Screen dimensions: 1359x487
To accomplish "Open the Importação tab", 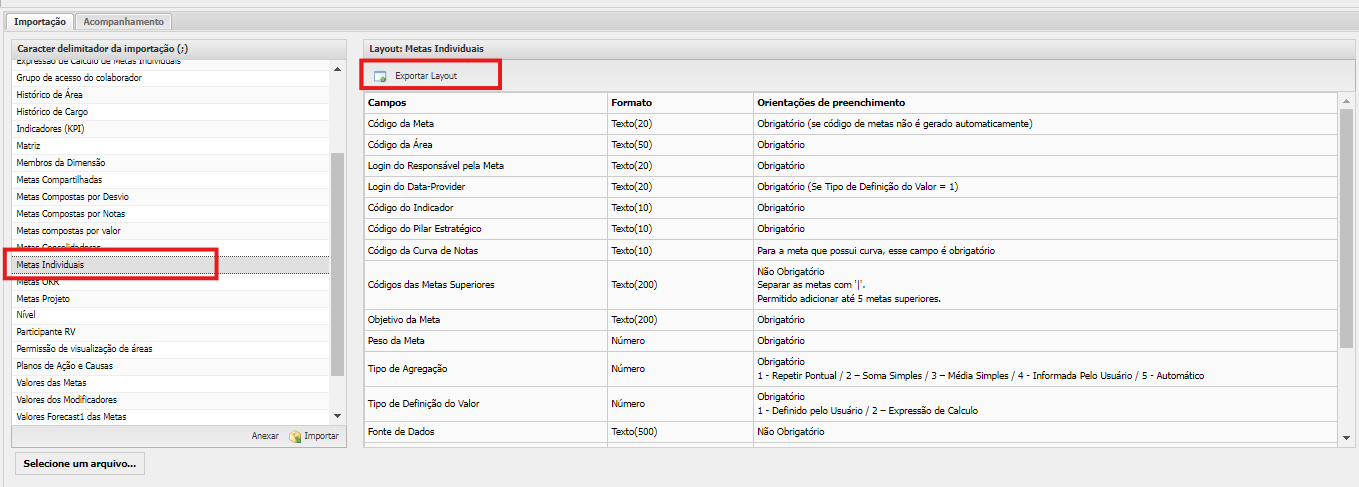I will (41, 21).
